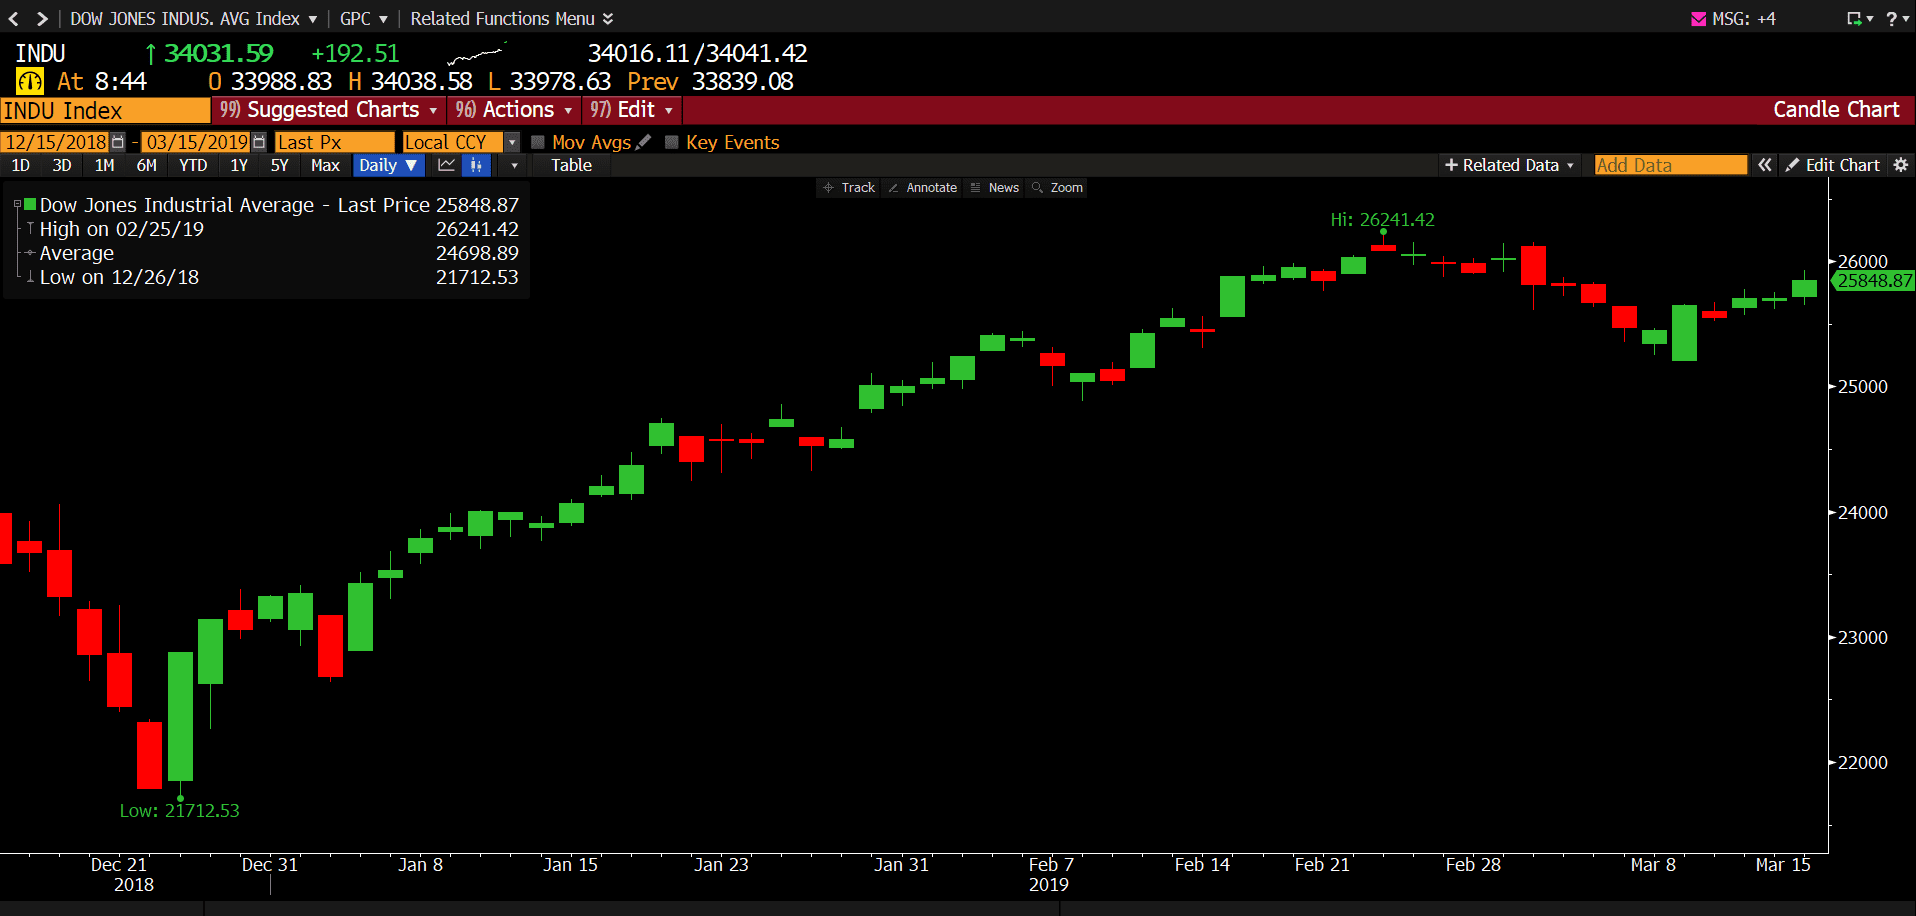Open the Local CCY currency dropdown arrow

[512, 142]
